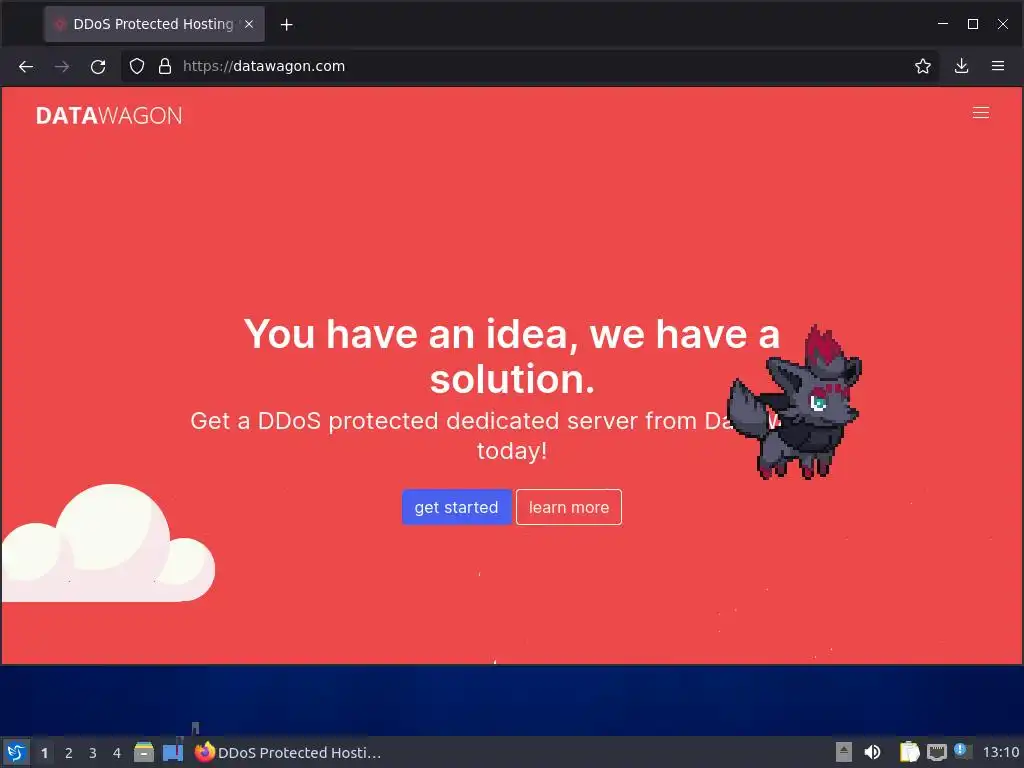This screenshot has height=768, width=1024.
Task: Click the DATAWAGON logo
Action: pos(109,116)
